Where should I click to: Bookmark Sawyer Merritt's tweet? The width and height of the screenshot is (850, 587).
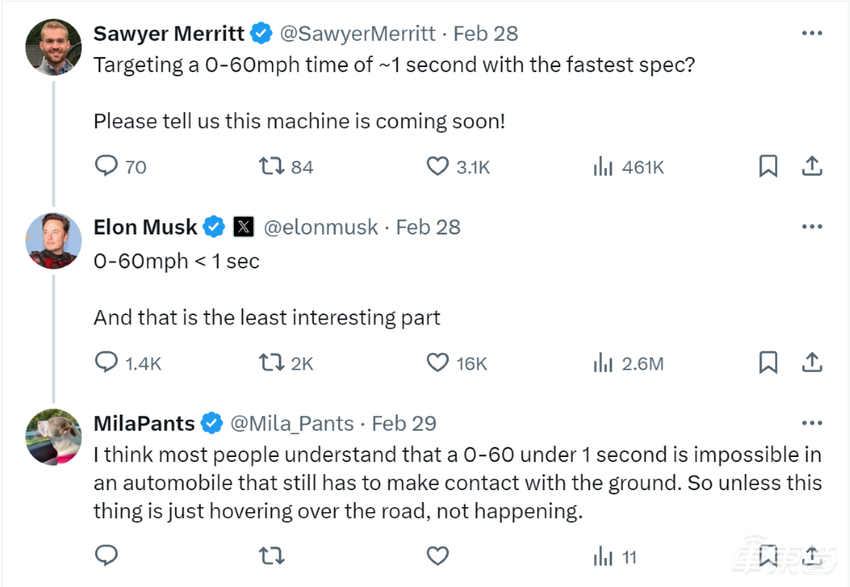click(x=768, y=166)
